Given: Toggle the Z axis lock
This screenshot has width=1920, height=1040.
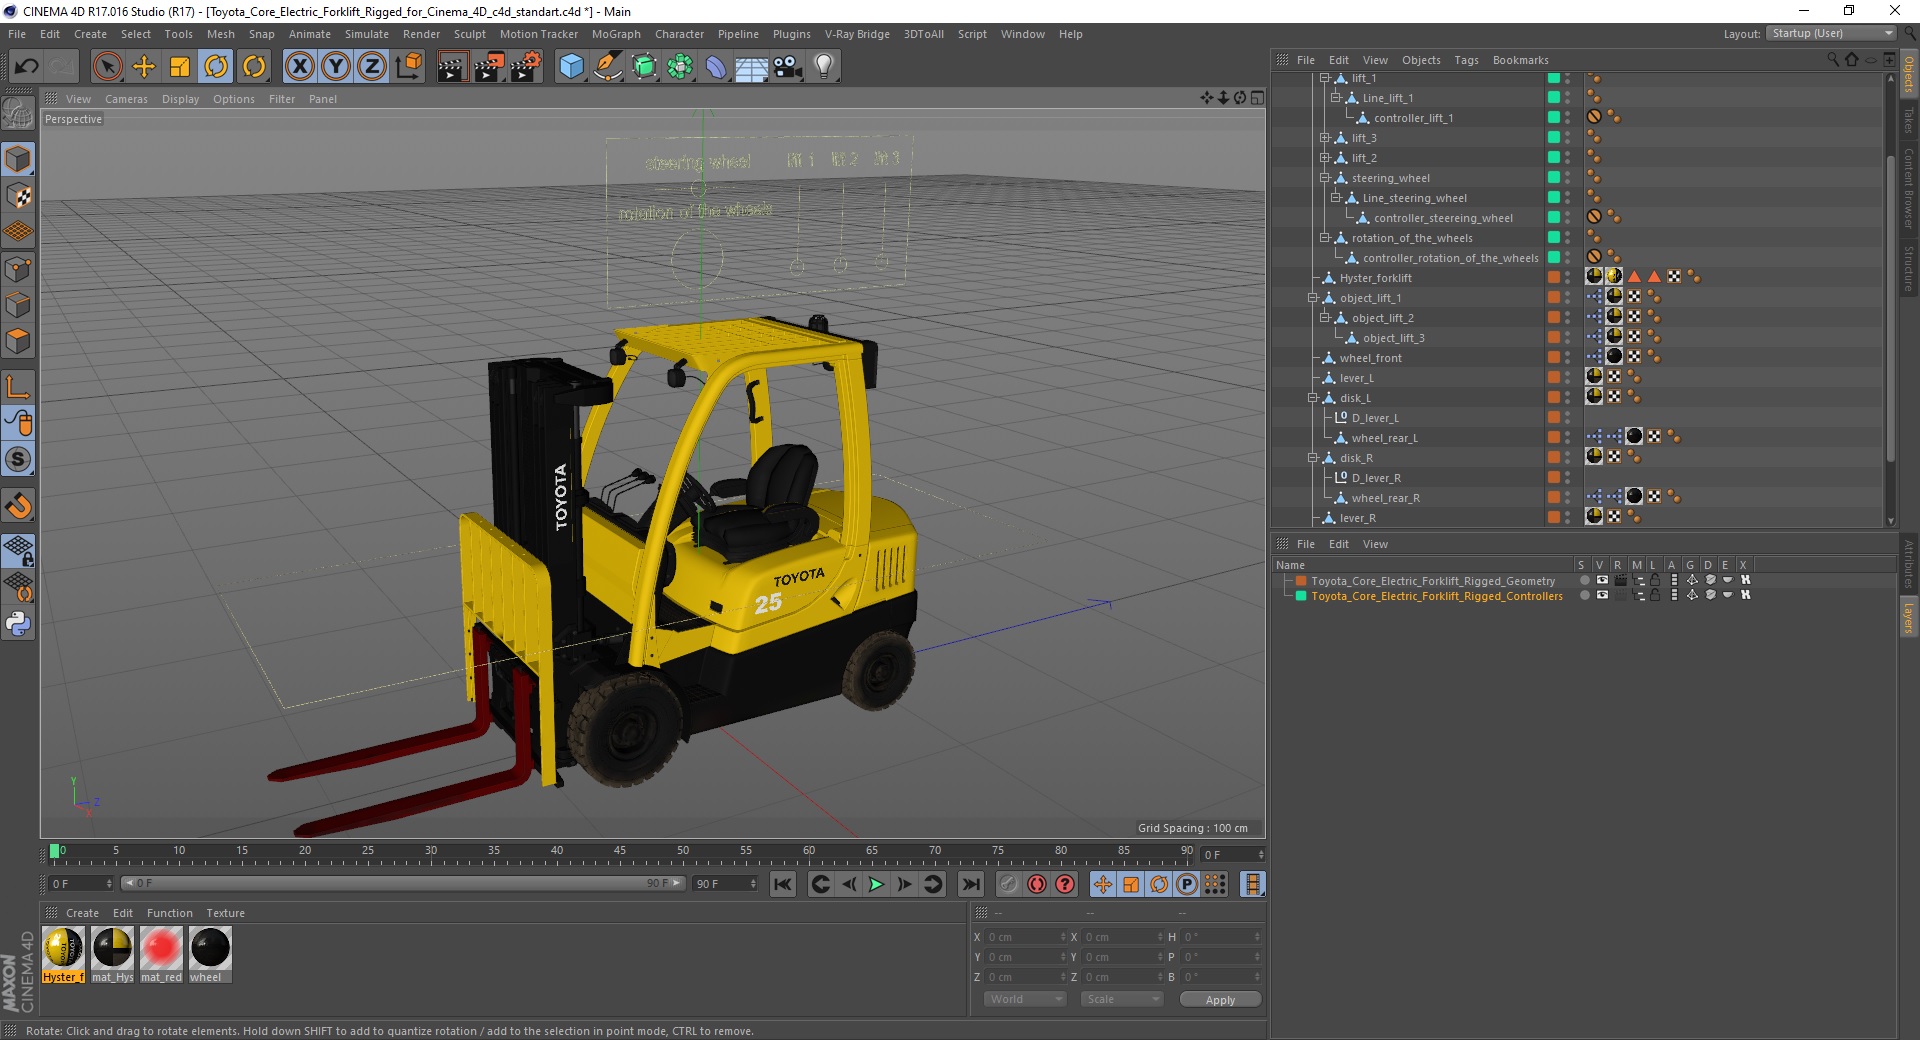Looking at the screenshot, I should click(x=372, y=67).
